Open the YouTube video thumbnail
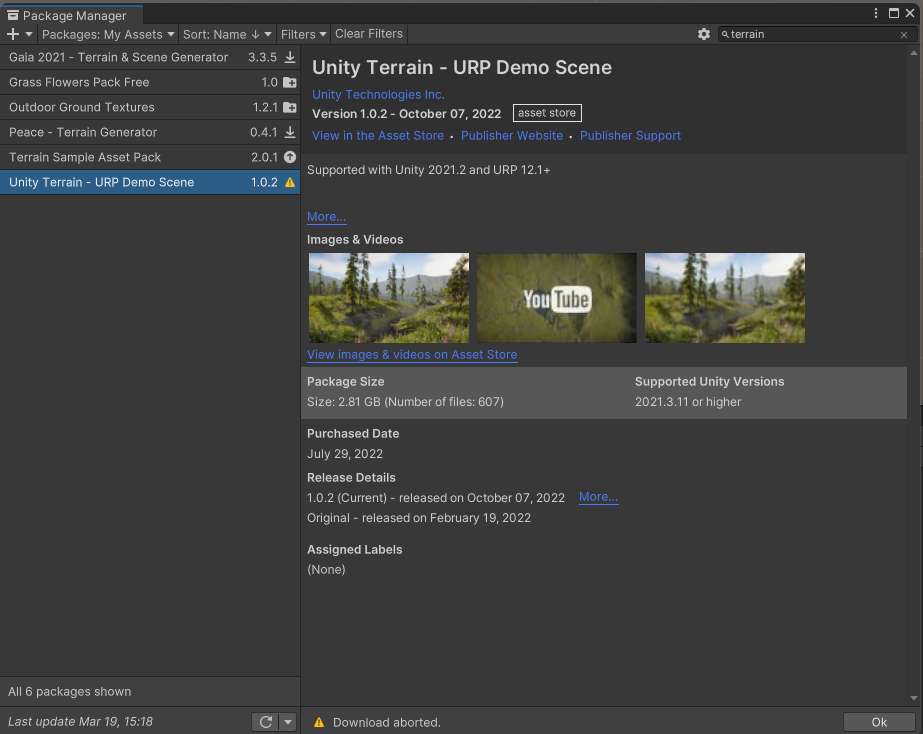Image resolution: width=923 pixels, height=734 pixels. click(x=556, y=298)
